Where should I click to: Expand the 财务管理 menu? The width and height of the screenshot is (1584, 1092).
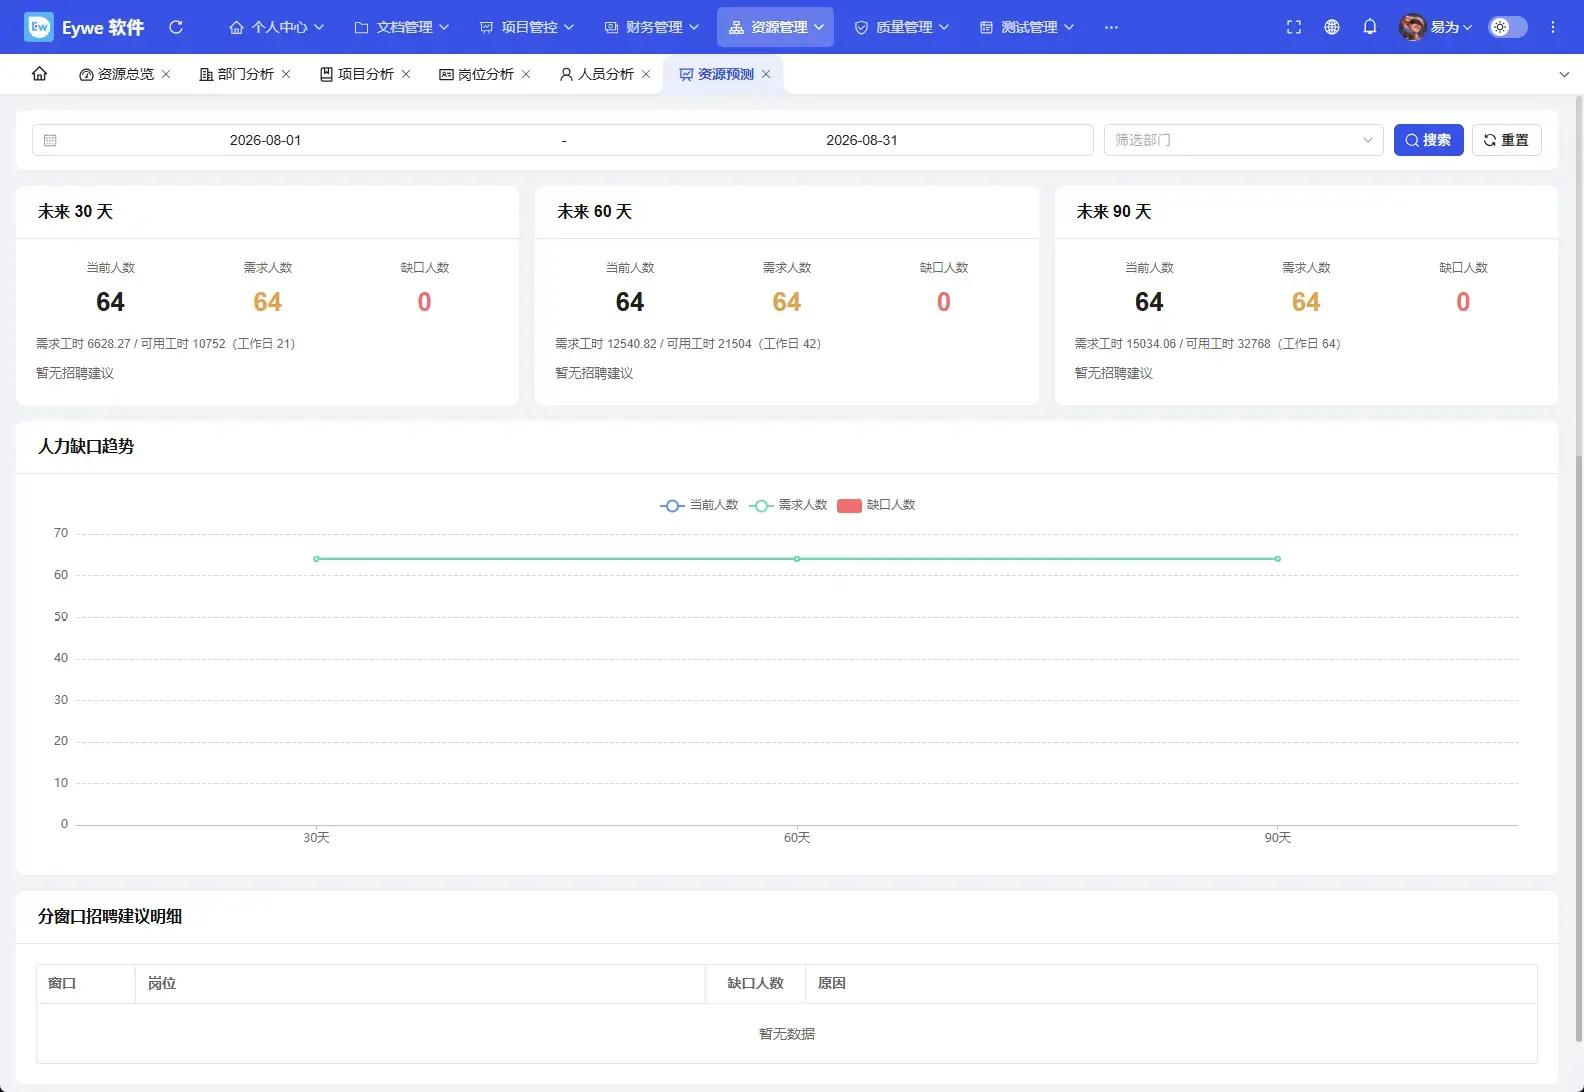(x=652, y=27)
